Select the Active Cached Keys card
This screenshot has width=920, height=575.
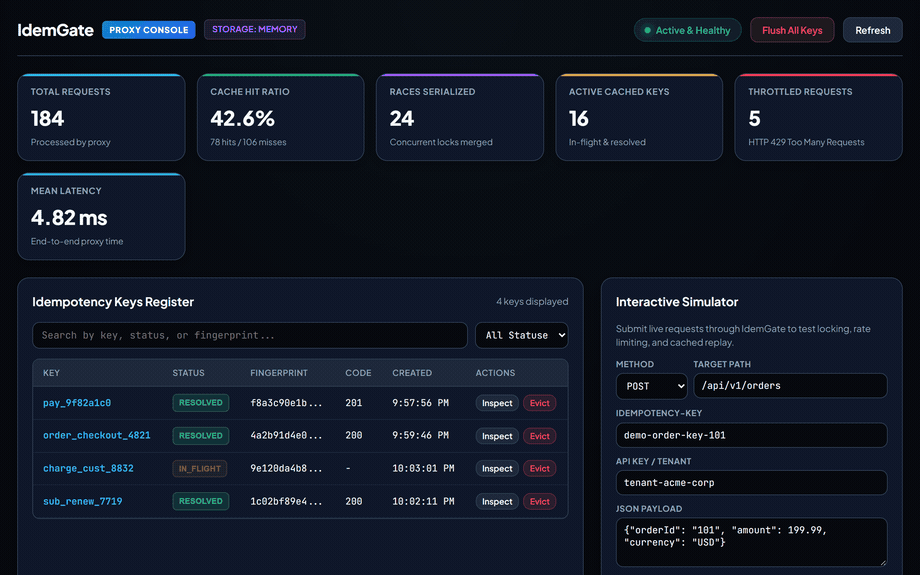coord(639,117)
